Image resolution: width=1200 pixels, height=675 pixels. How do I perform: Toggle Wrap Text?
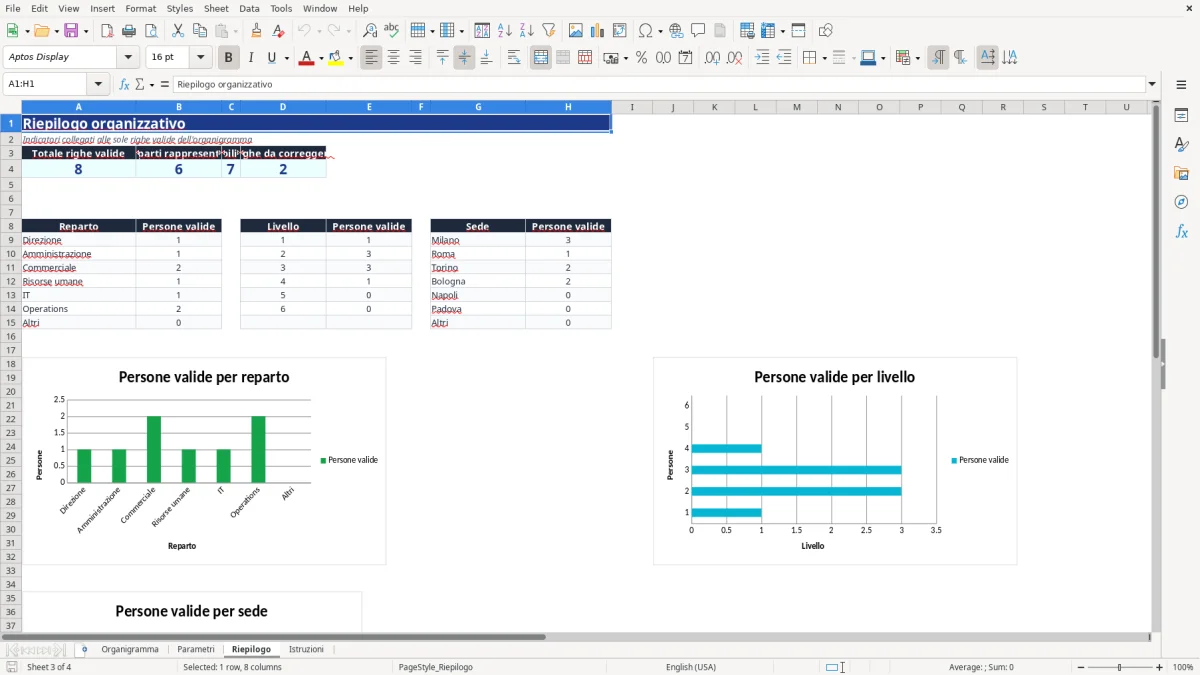[514, 58]
